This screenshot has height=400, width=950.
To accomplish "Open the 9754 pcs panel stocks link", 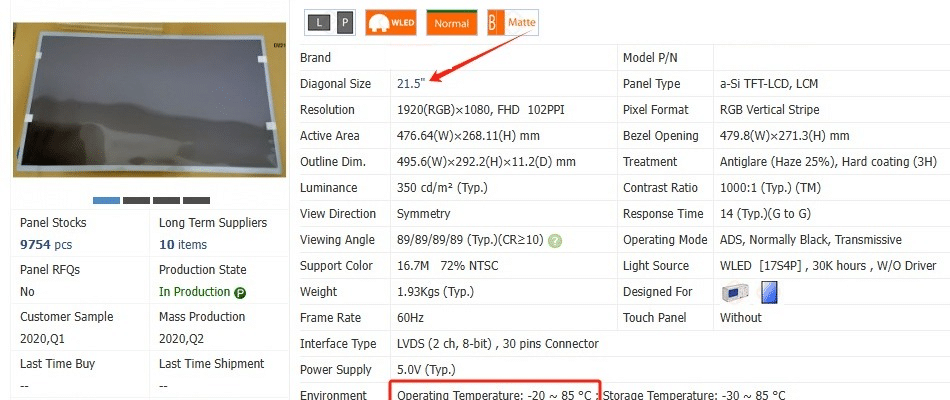I will point(46,245).
